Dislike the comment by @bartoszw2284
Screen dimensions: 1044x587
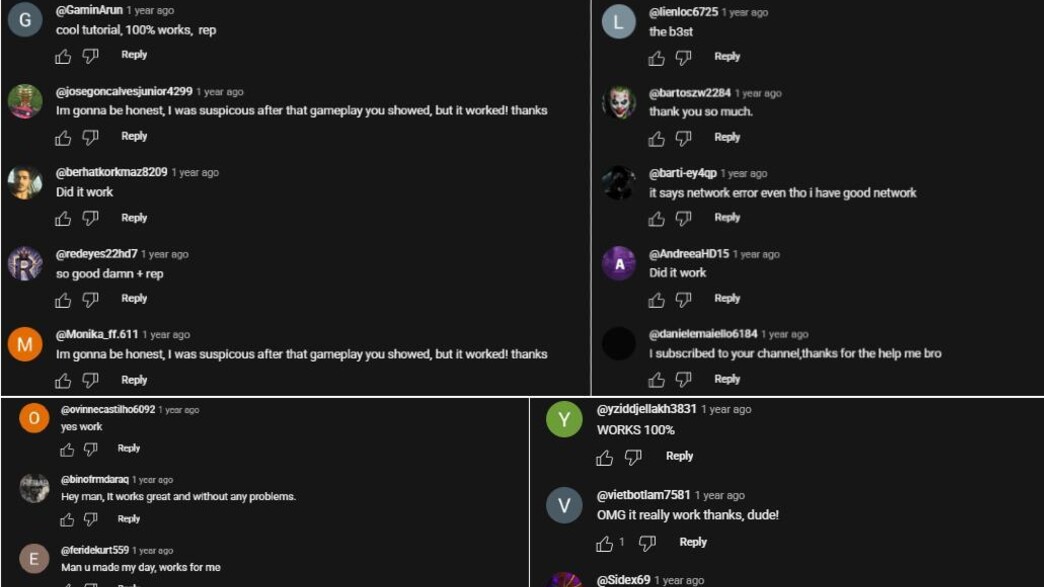683,138
